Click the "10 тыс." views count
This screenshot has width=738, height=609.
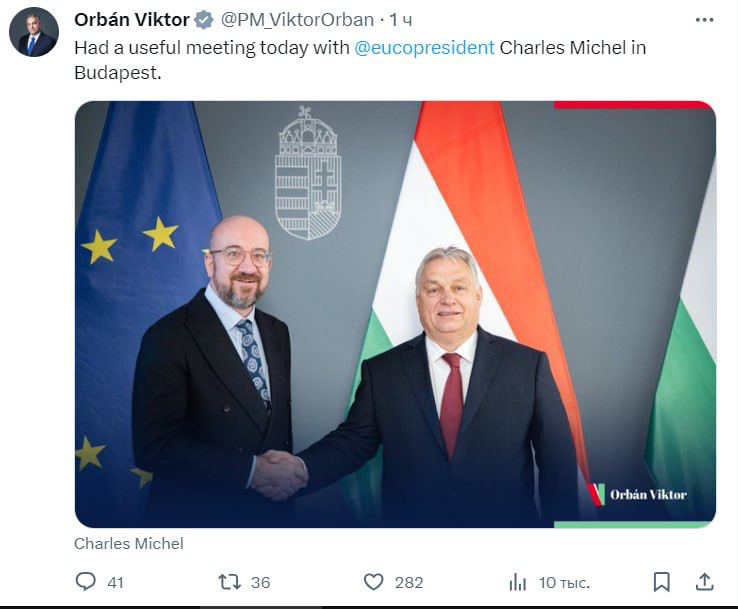pyautogui.click(x=564, y=582)
